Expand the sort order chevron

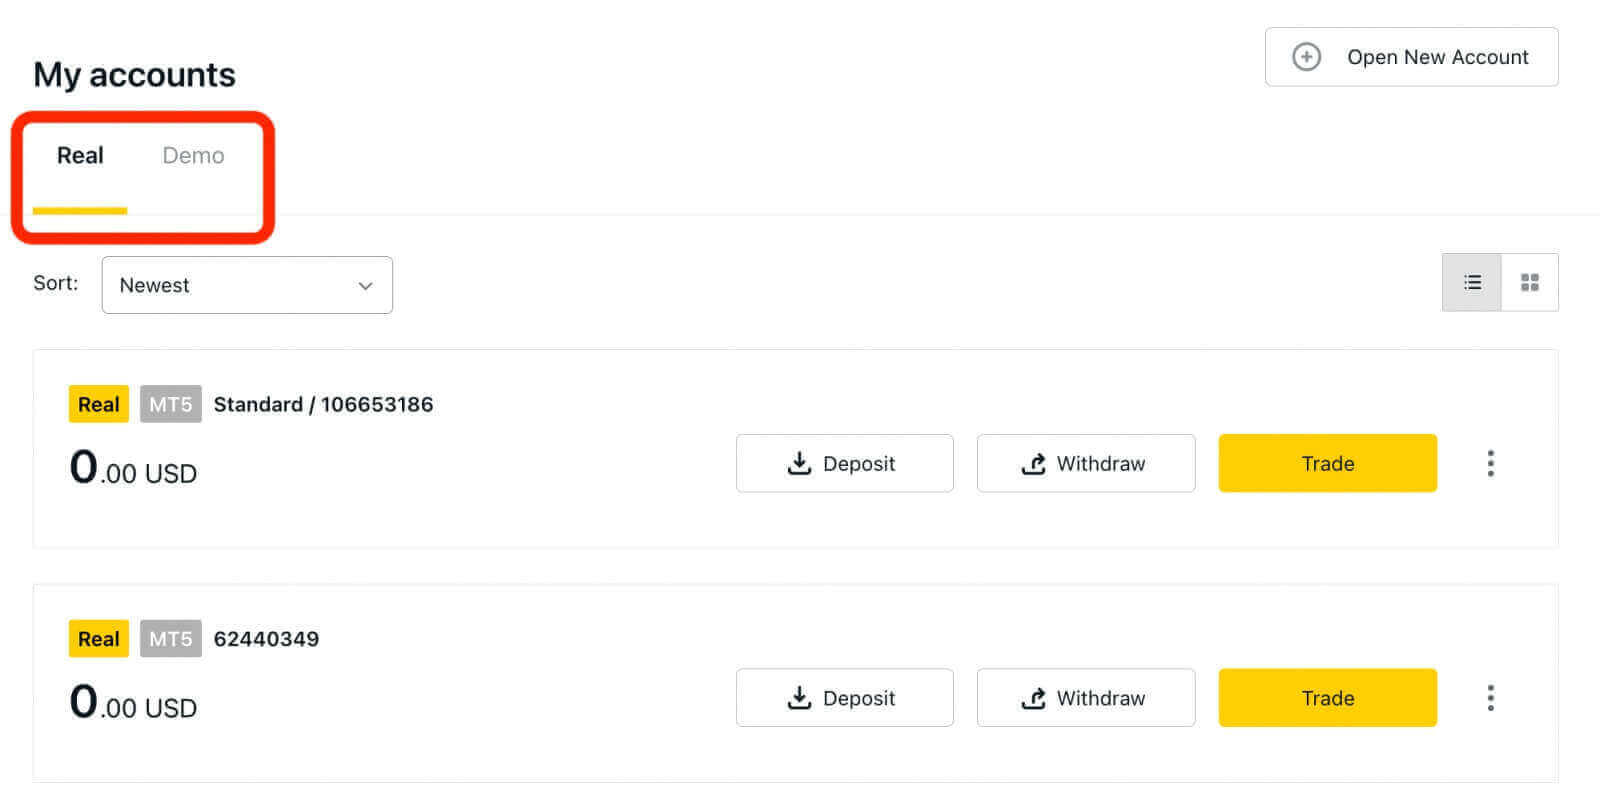(364, 285)
